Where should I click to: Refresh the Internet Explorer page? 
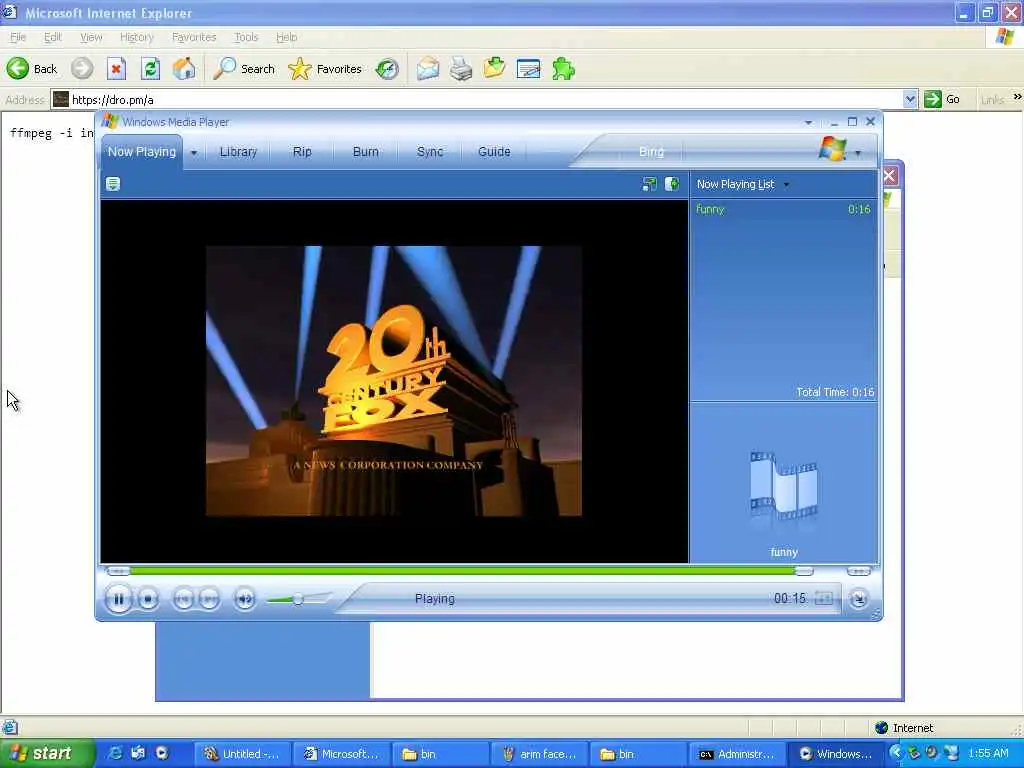point(150,69)
